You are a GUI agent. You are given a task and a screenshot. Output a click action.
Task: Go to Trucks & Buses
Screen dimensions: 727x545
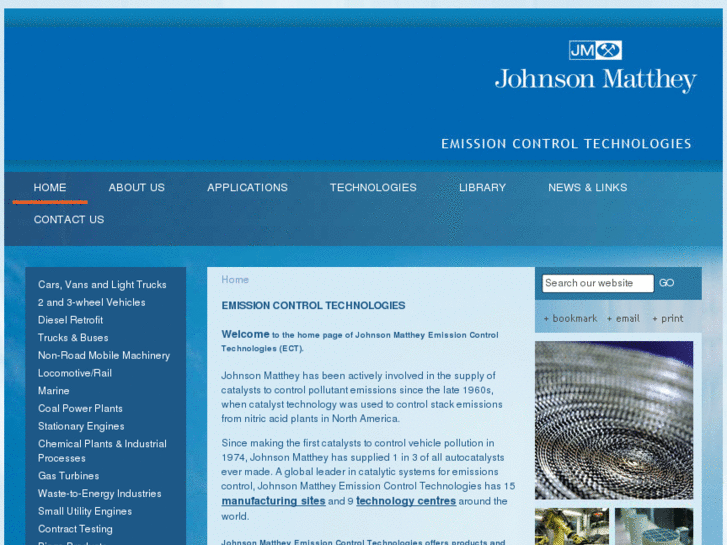(73, 337)
